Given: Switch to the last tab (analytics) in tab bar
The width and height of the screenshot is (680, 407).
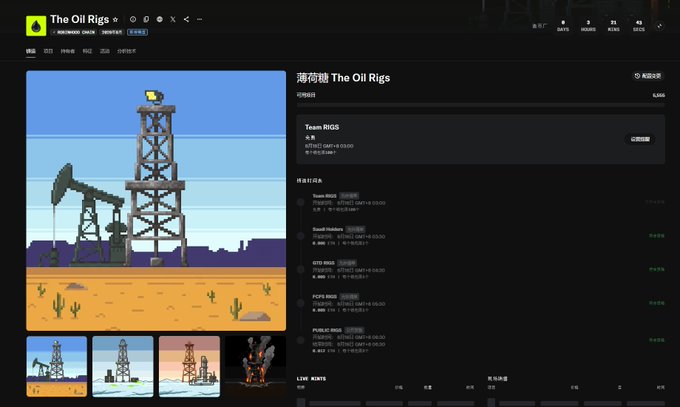Looking at the screenshot, I should 127,51.
